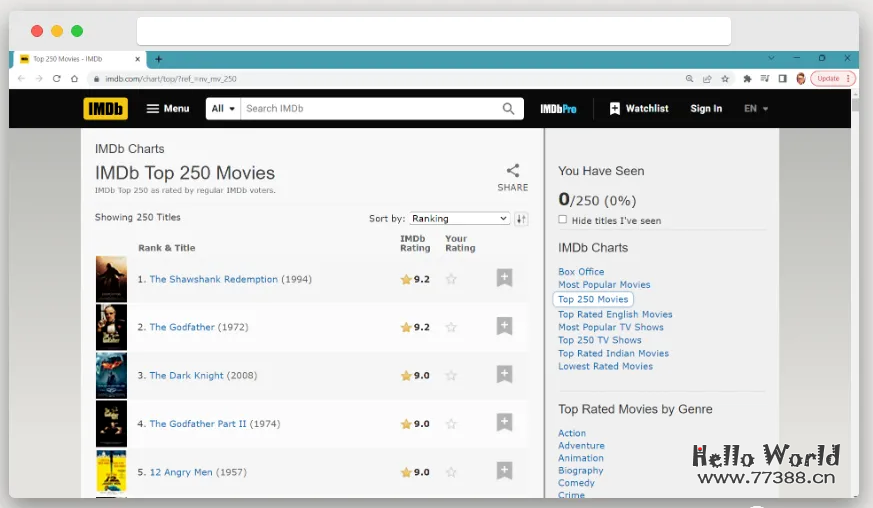Expand the All search category dropdown
The width and height of the screenshot is (873, 508).
[x=223, y=109]
